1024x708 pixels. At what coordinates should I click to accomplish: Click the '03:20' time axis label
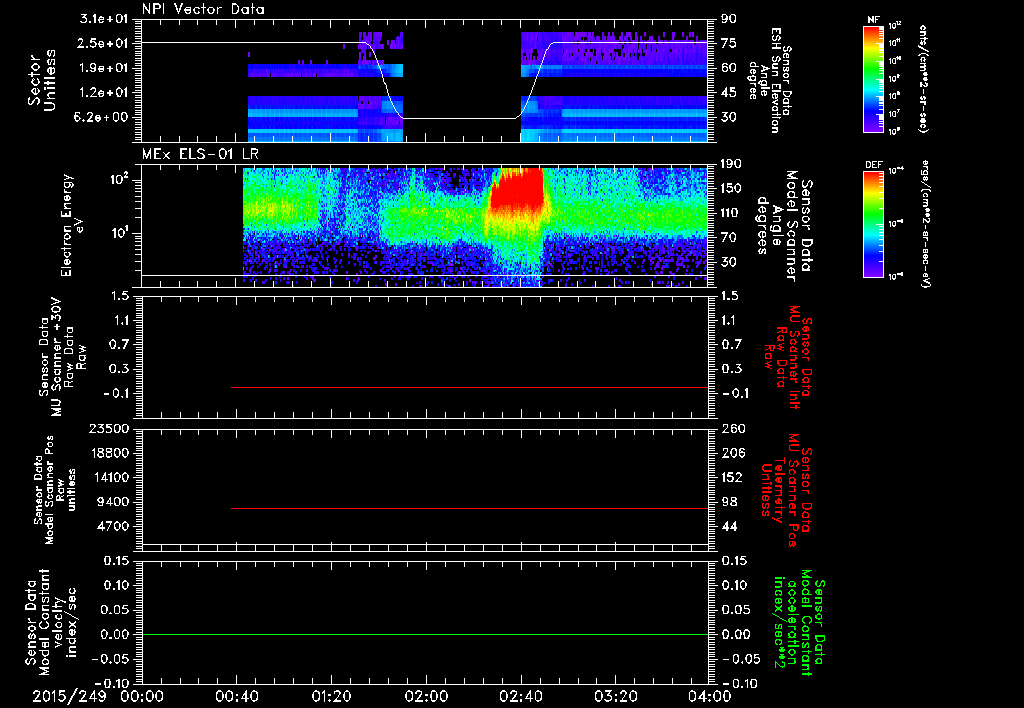(615, 696)
